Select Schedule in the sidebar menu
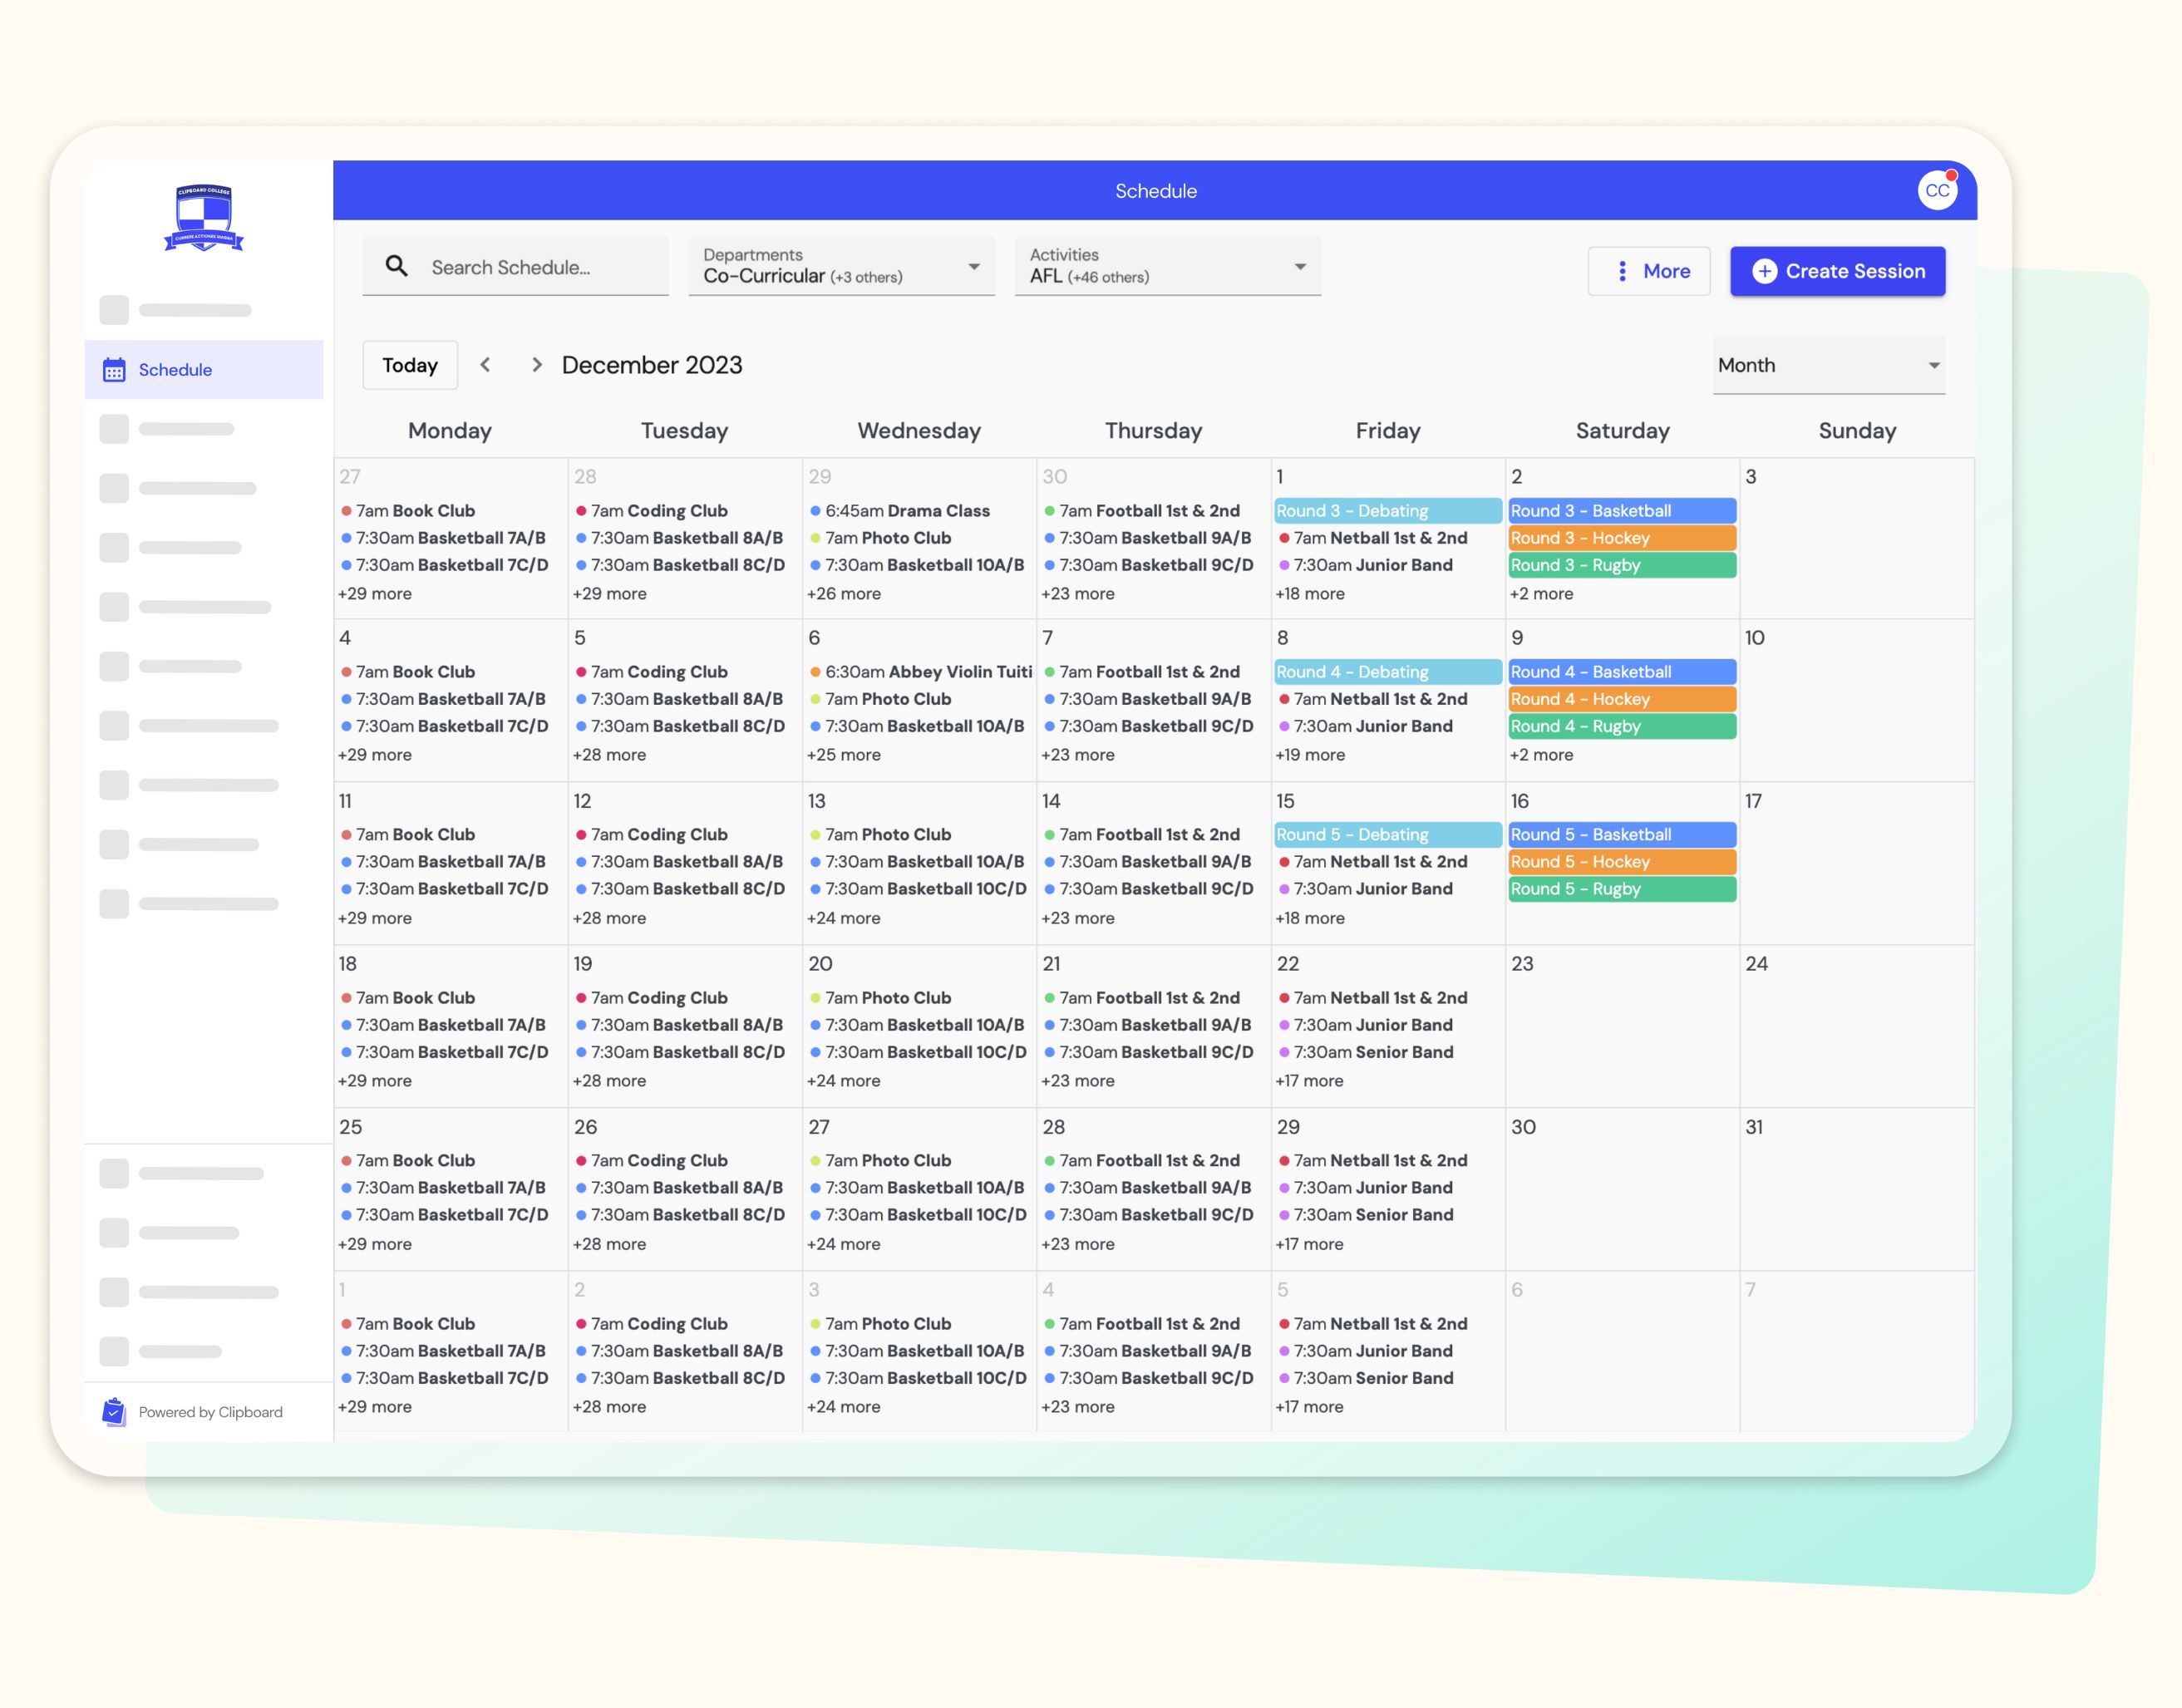 (175, 370)
